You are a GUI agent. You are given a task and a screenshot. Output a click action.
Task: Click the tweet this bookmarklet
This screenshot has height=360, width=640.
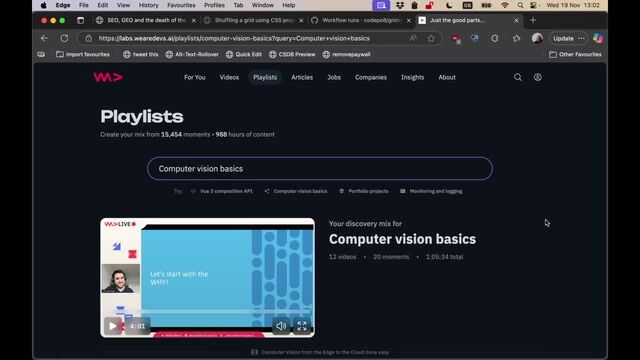click(x=140, y=54)
